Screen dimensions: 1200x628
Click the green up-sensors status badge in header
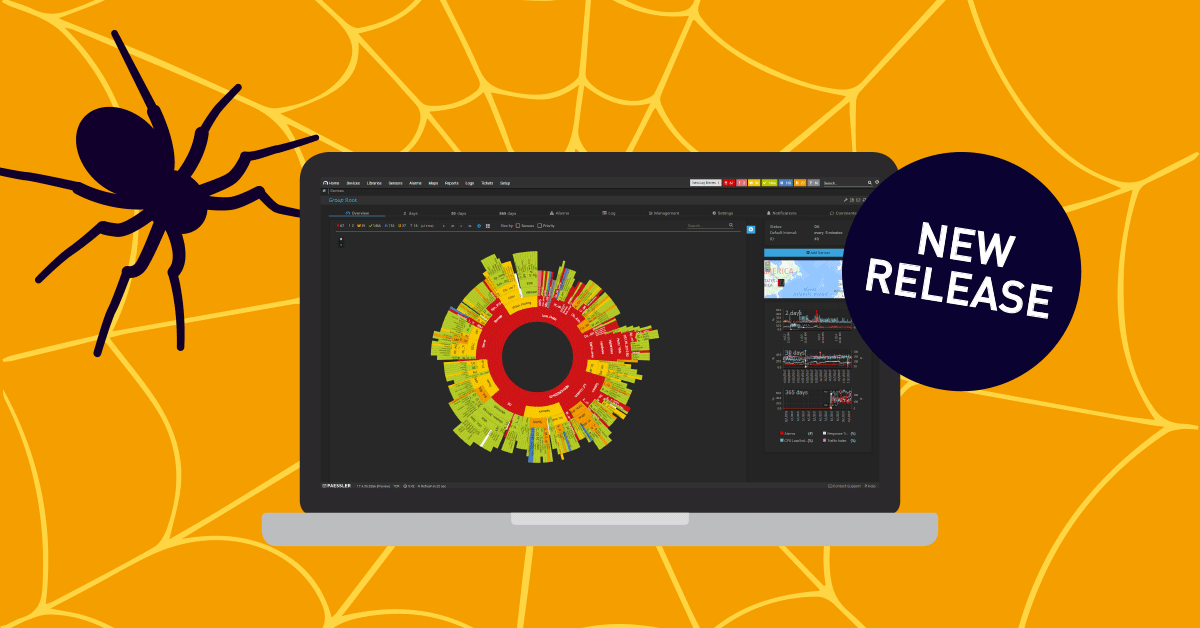[x=770, y=183]
